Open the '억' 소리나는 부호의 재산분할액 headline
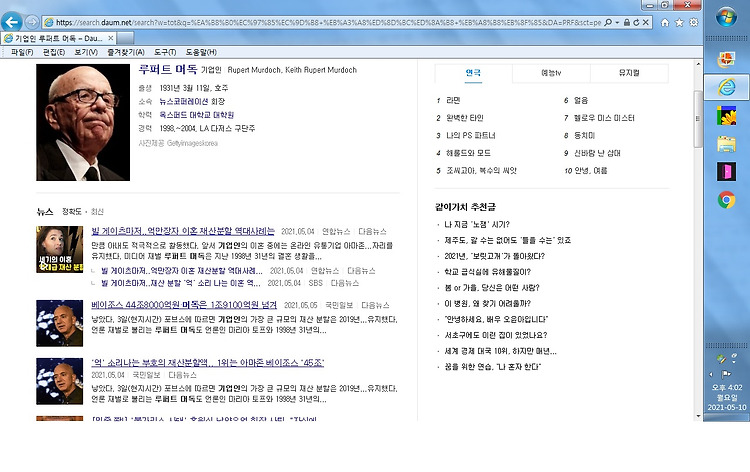 point(208,362)
